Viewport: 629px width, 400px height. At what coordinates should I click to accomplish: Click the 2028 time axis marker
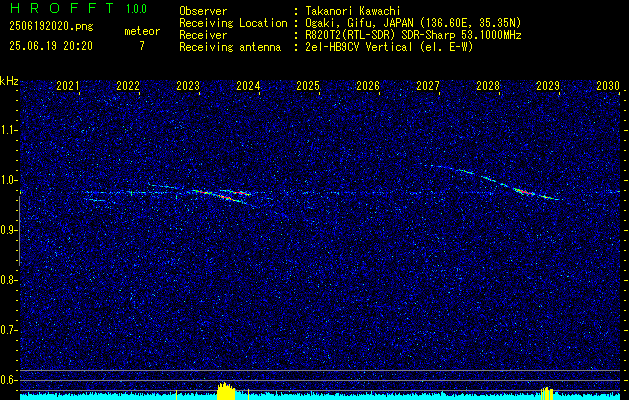tap(488, 86)
